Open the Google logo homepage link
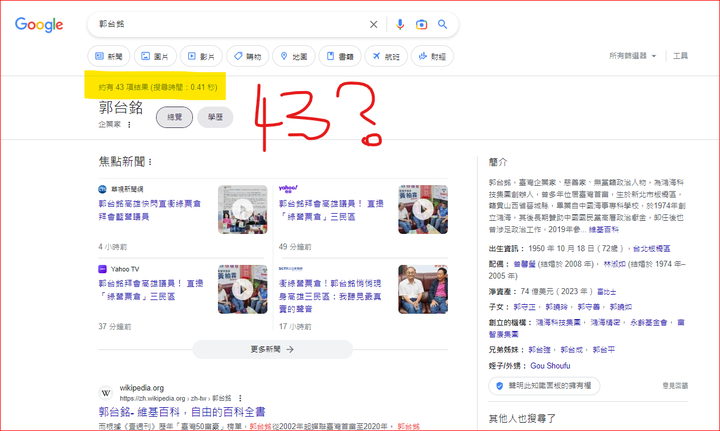This screenshot has width=720, height=431. pyautogui.click(x=39, y=25)
